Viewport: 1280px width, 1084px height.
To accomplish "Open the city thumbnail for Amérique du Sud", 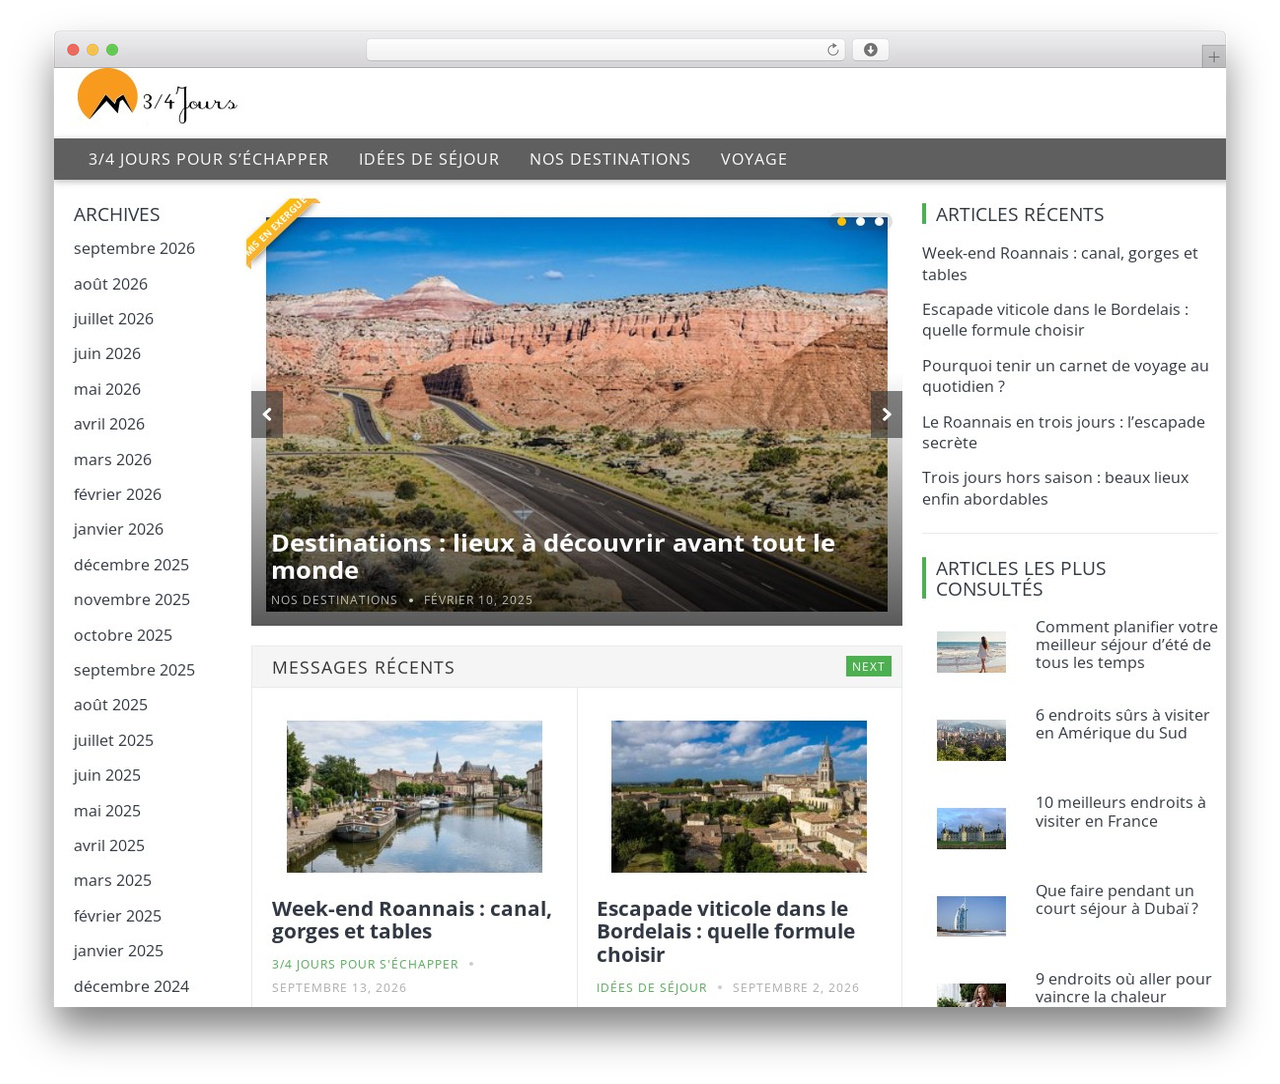I will (x=971, y=740).
